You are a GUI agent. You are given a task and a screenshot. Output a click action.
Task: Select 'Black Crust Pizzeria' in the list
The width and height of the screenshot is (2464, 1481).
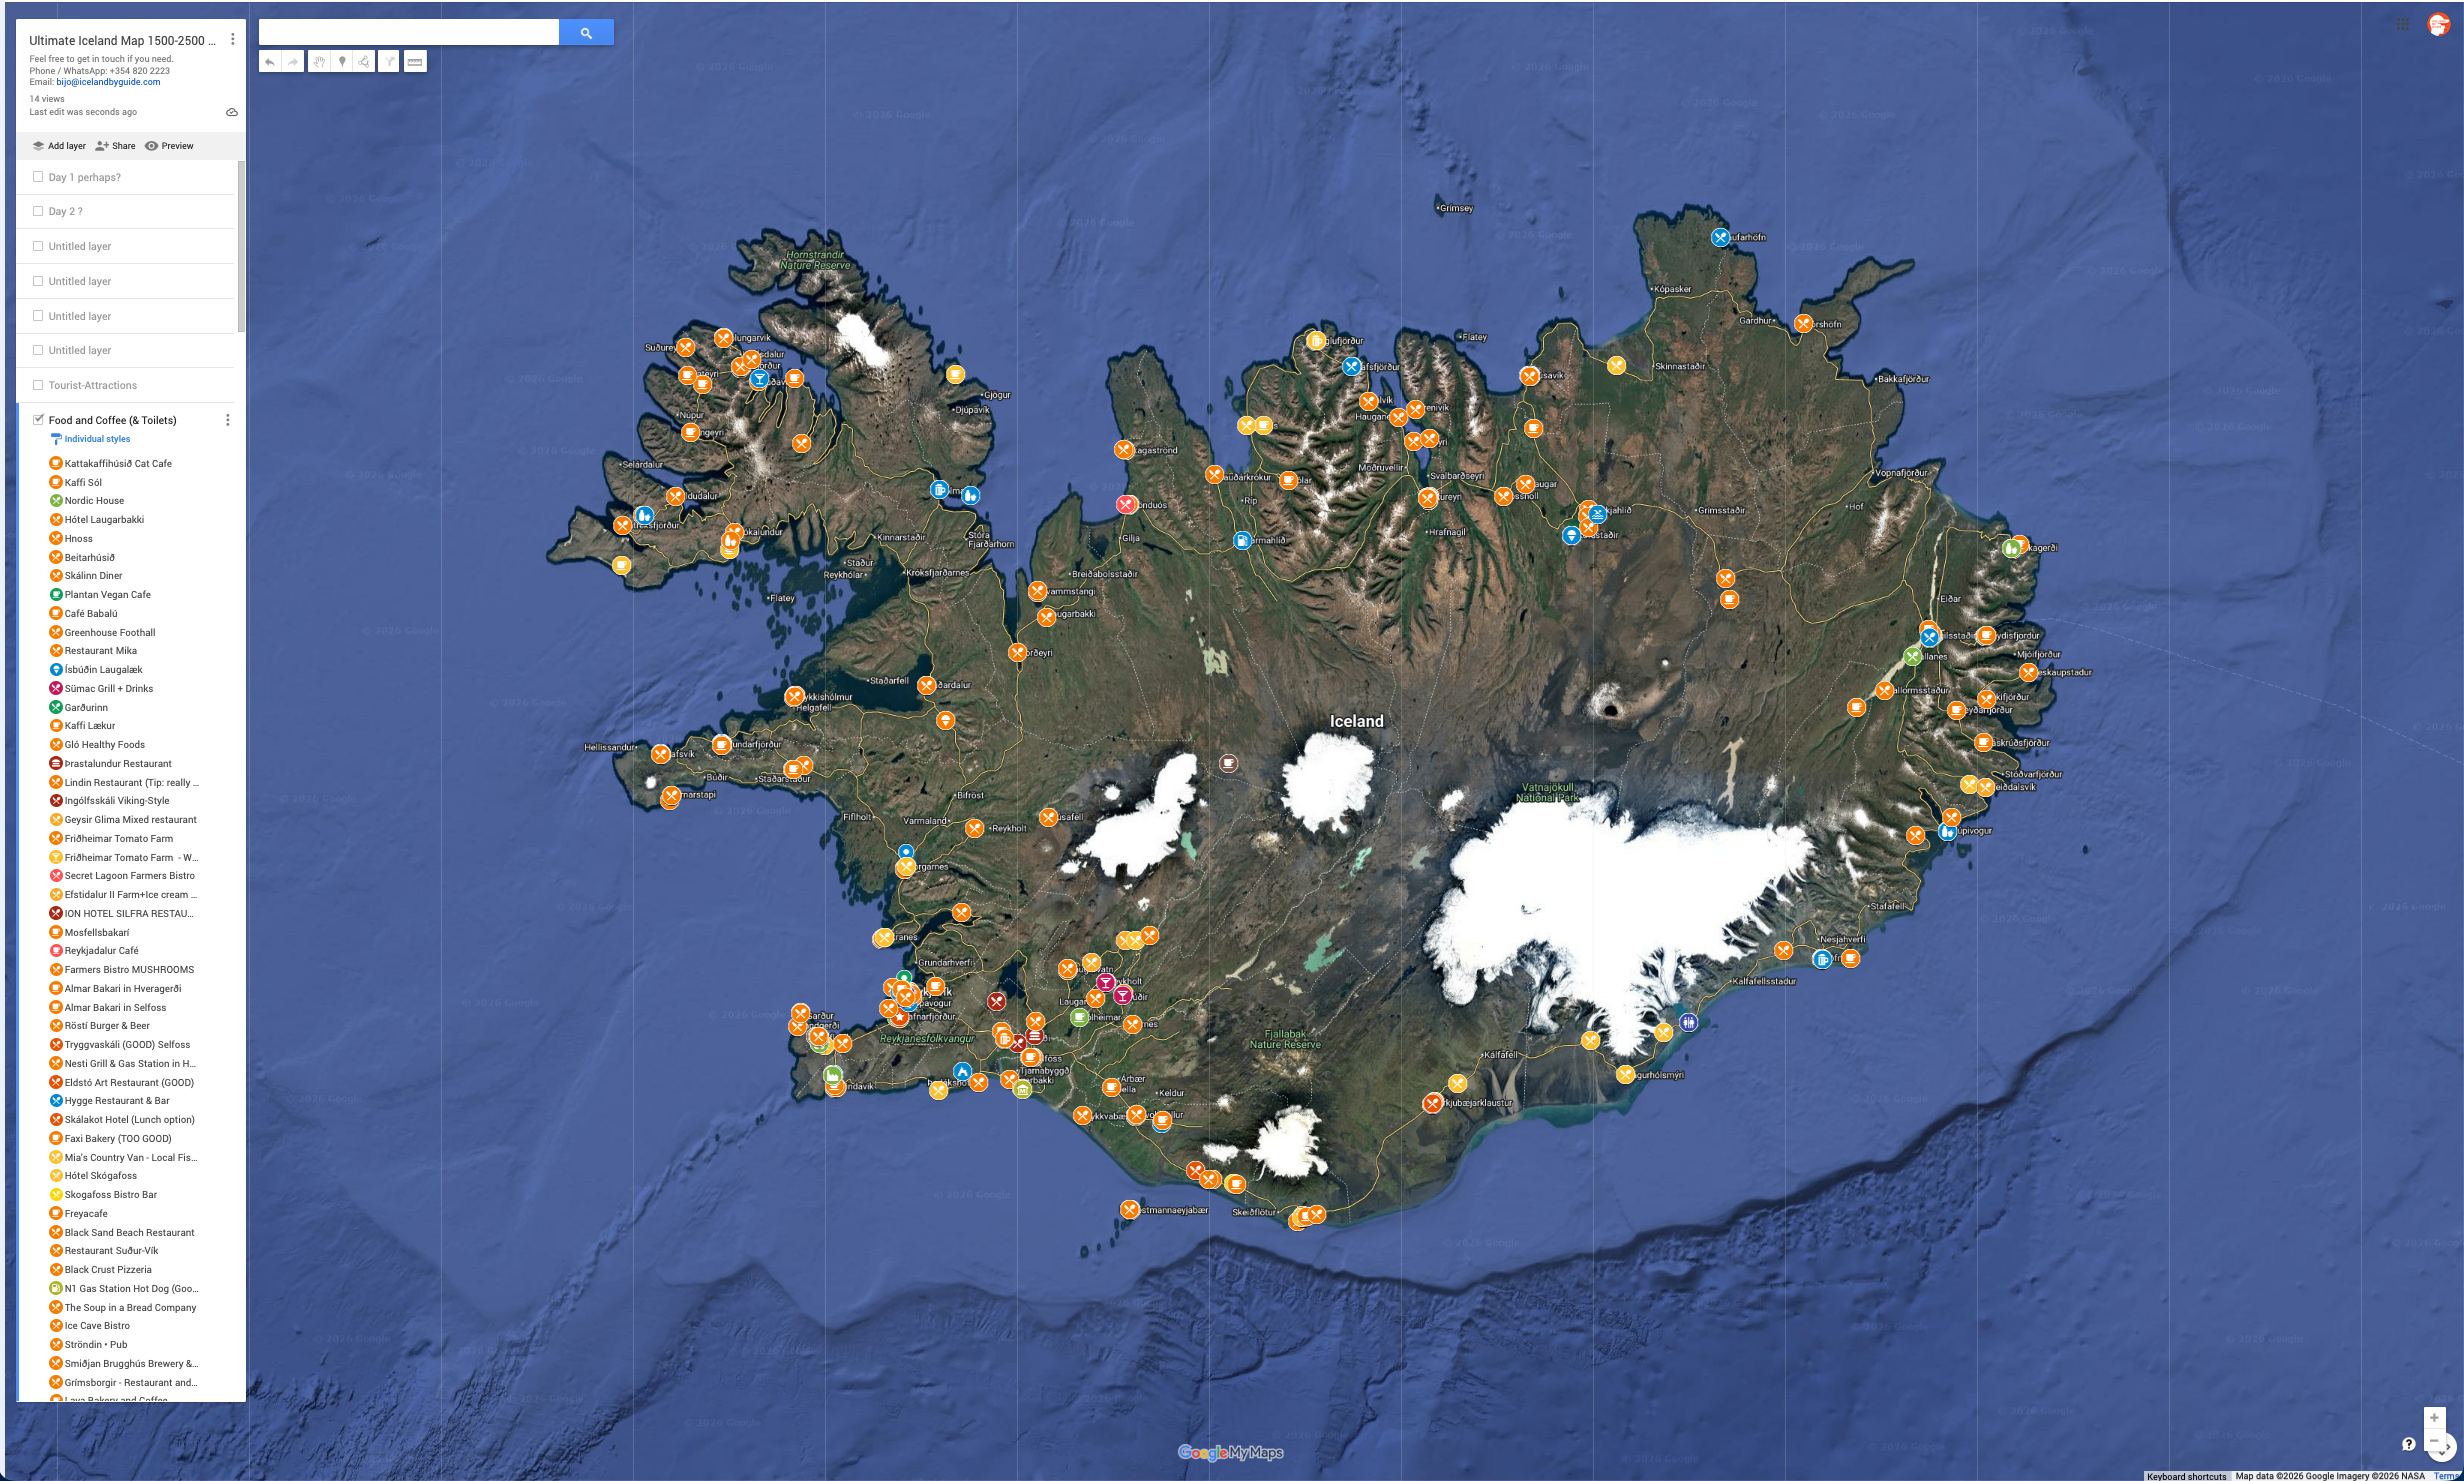coord(108,1270)
